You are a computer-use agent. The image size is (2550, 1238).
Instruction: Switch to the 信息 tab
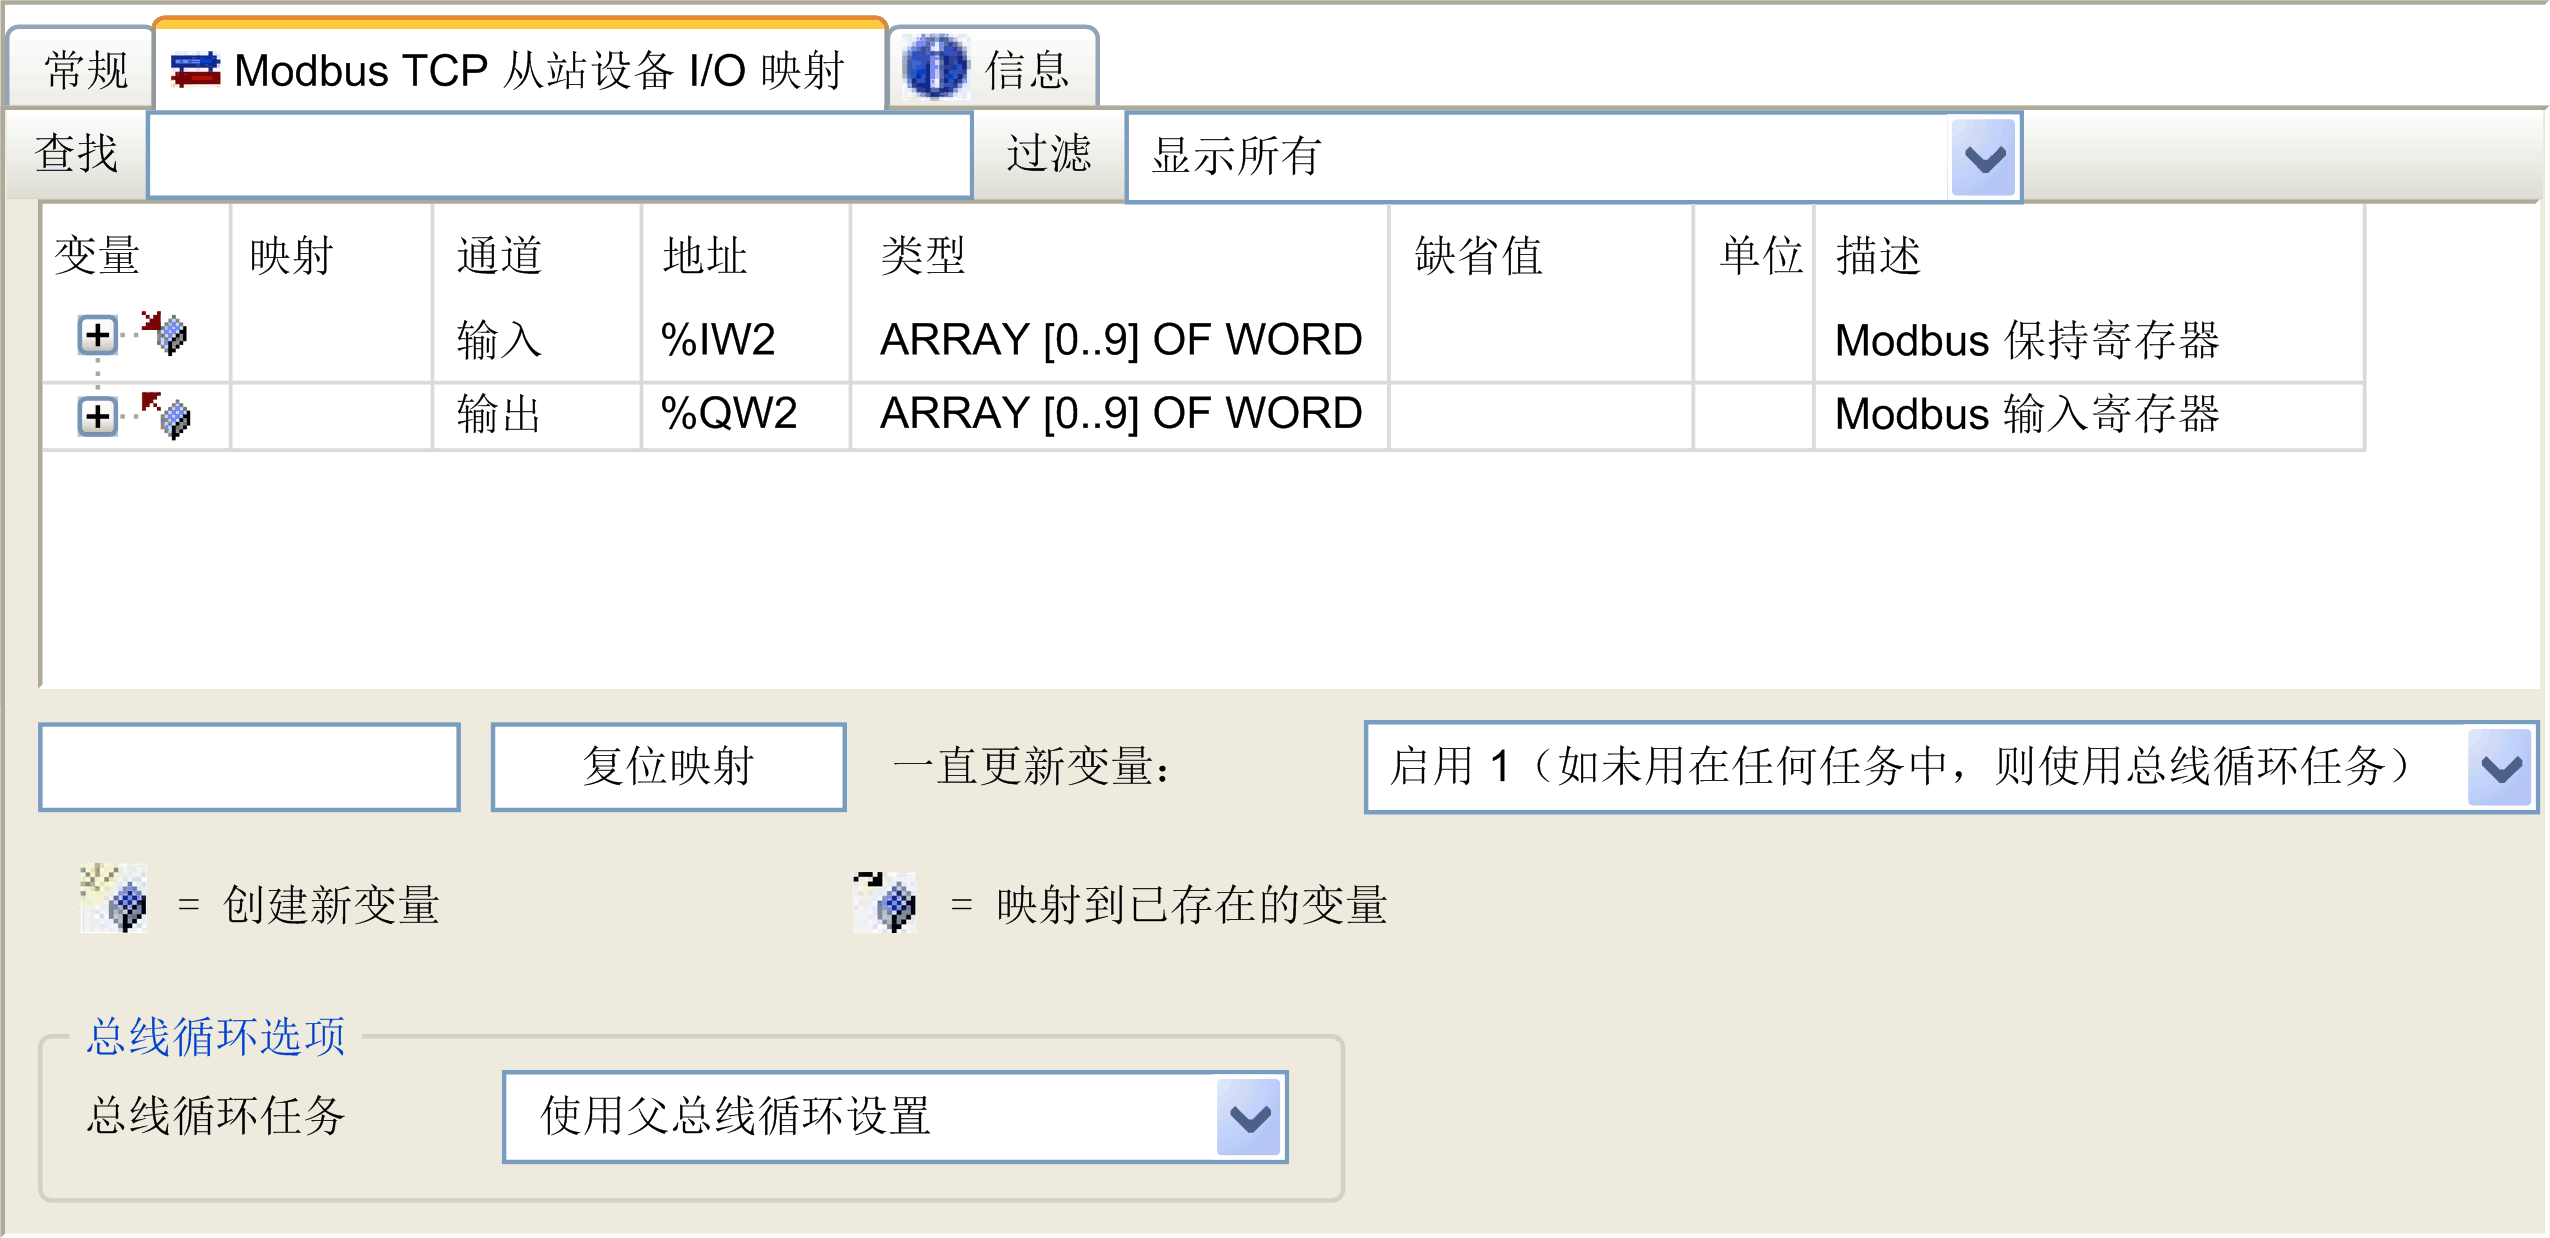pos(1026,70)
